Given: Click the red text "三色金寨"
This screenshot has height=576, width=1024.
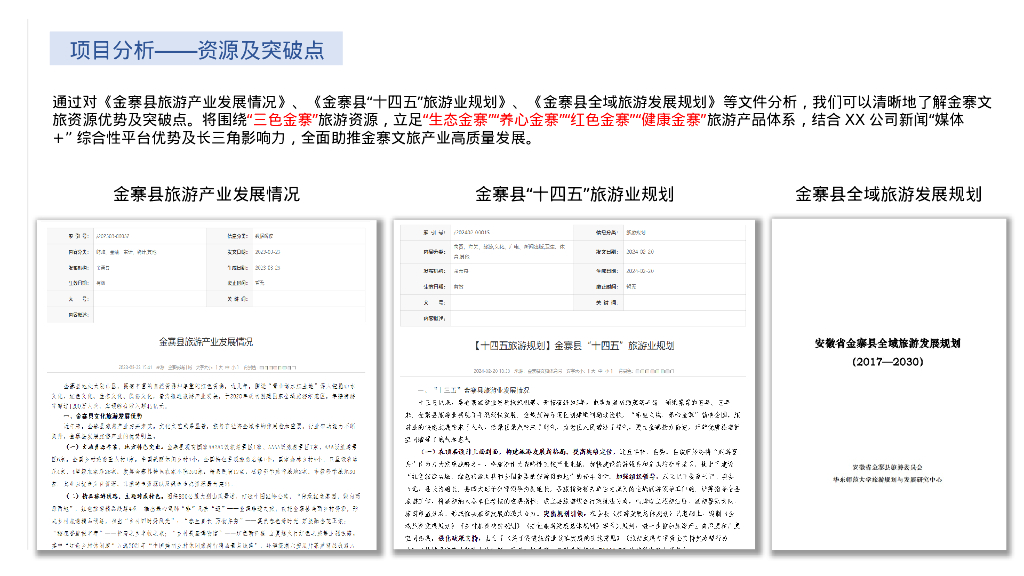Looking at the screenshot, I should (x=282, y=120).
